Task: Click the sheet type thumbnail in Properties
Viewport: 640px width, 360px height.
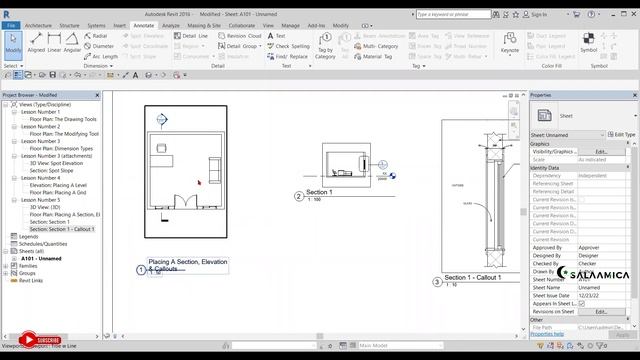Action: click(x=544, y=116)
